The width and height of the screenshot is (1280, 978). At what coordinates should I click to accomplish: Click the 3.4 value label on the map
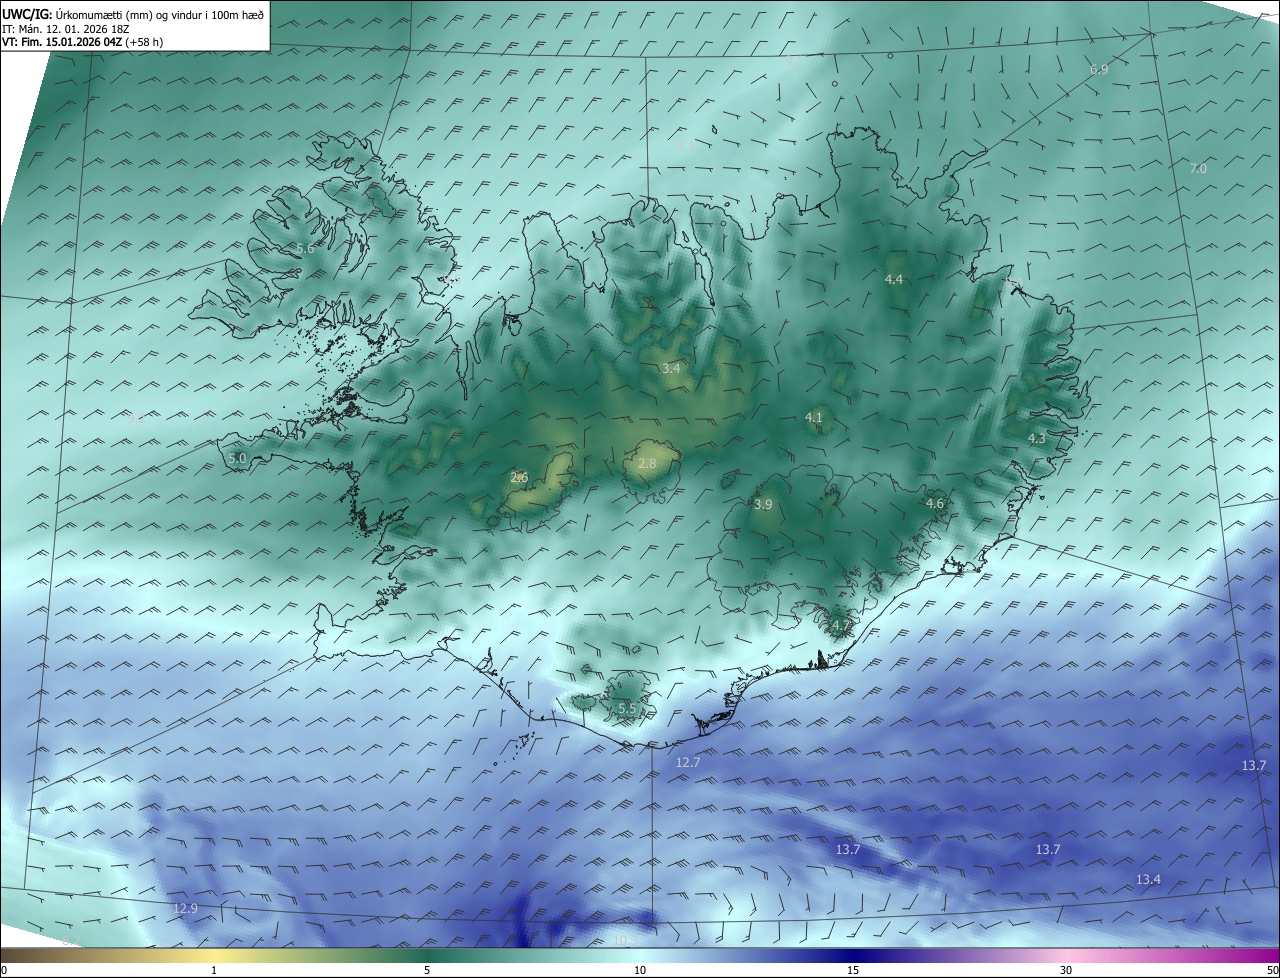(671, 368)
